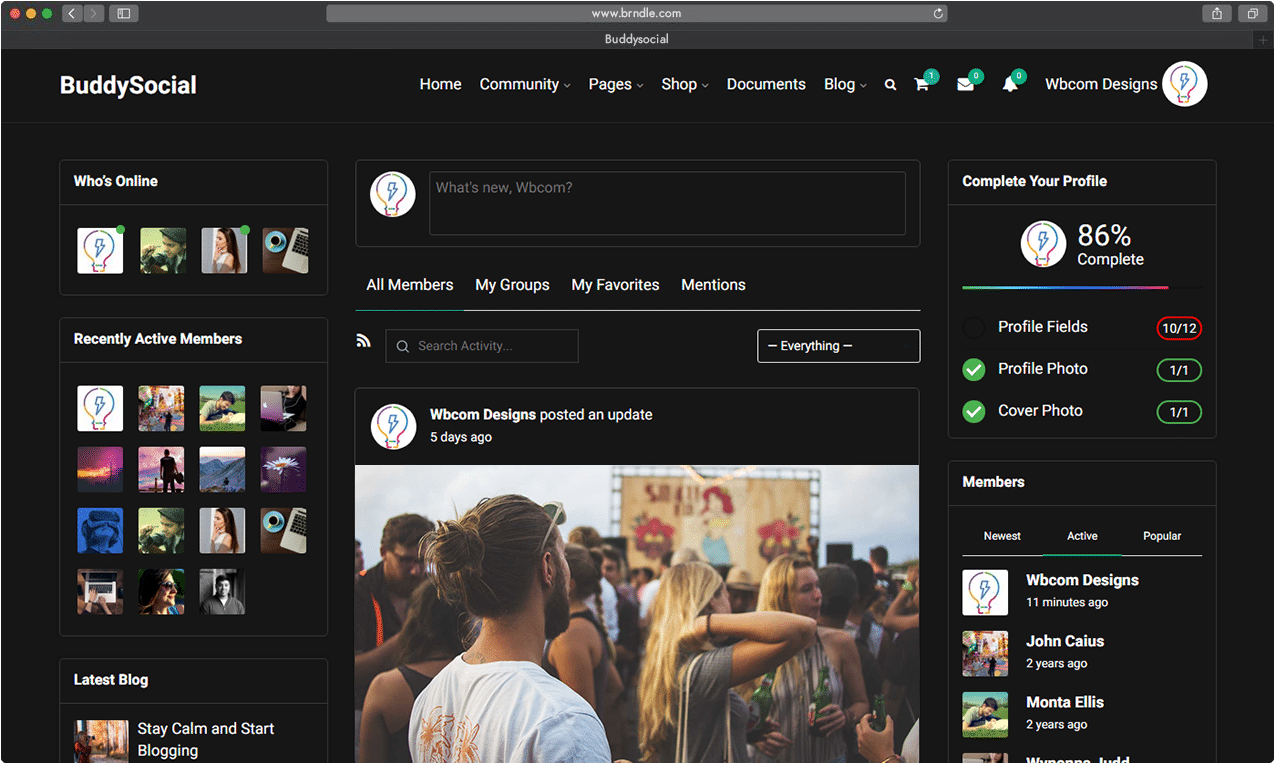Open the crowd photo in the post
This screenshot has height=764, width=1275.
coord(637,614)
